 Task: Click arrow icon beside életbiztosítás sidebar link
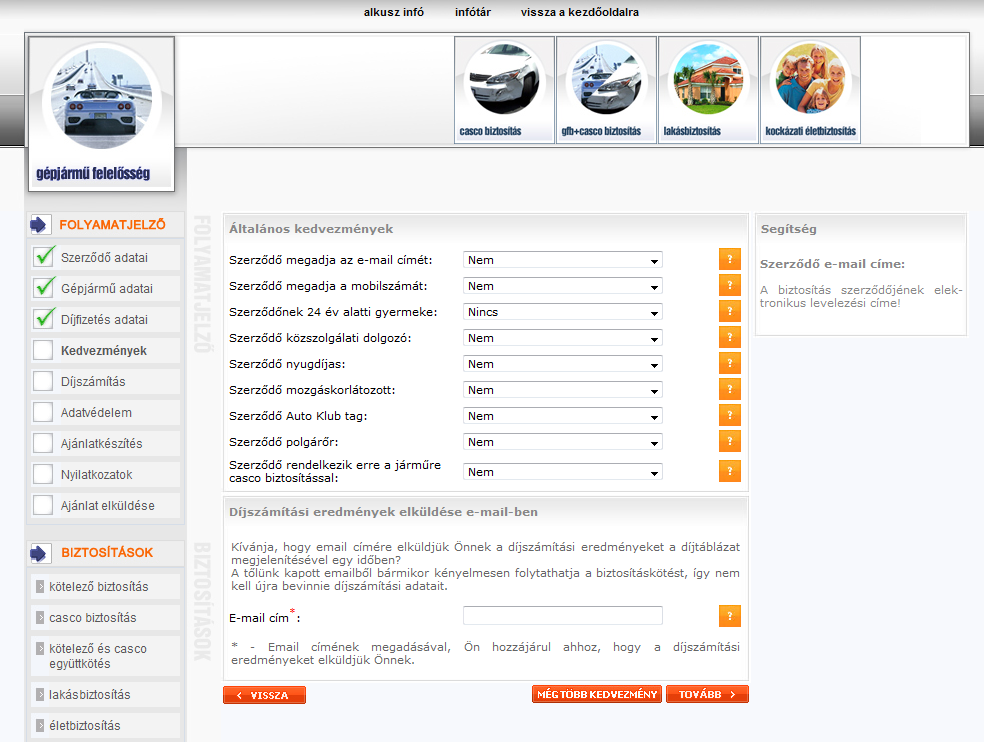40,726
